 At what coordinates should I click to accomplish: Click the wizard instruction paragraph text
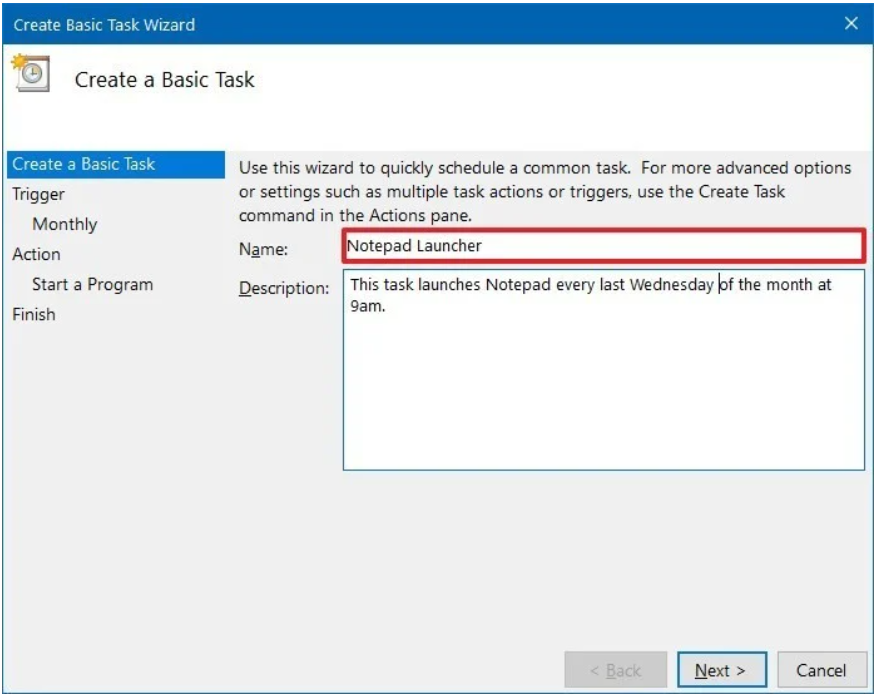[545, 191]
